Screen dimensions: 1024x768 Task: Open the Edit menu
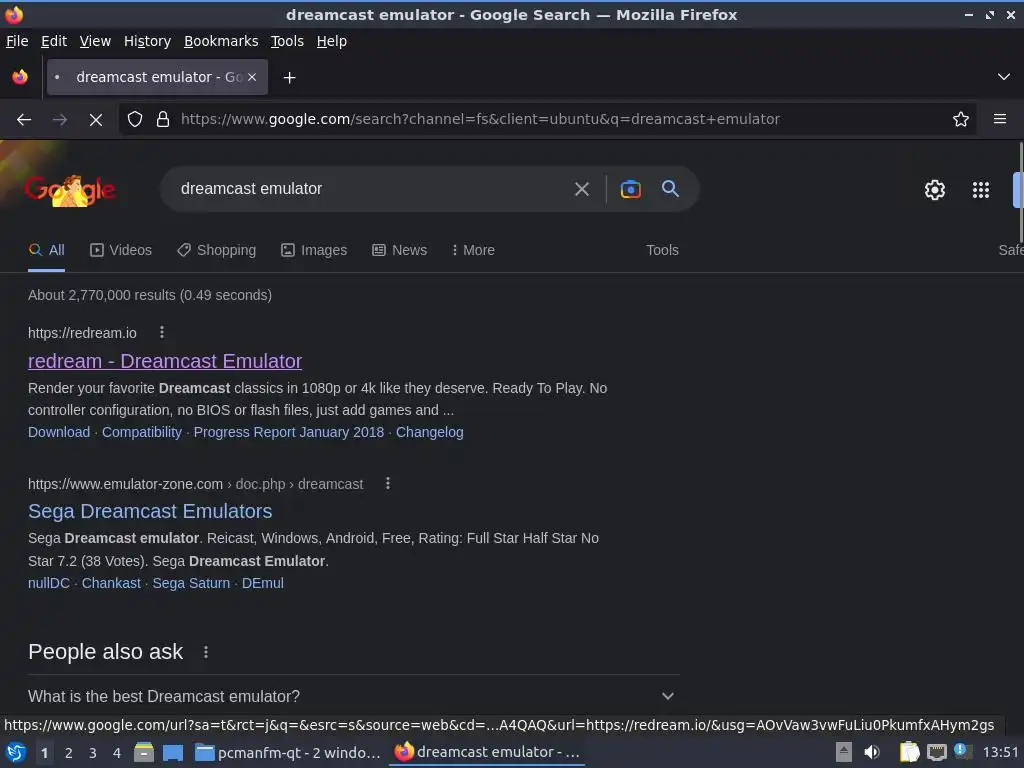tap(54, 41)
